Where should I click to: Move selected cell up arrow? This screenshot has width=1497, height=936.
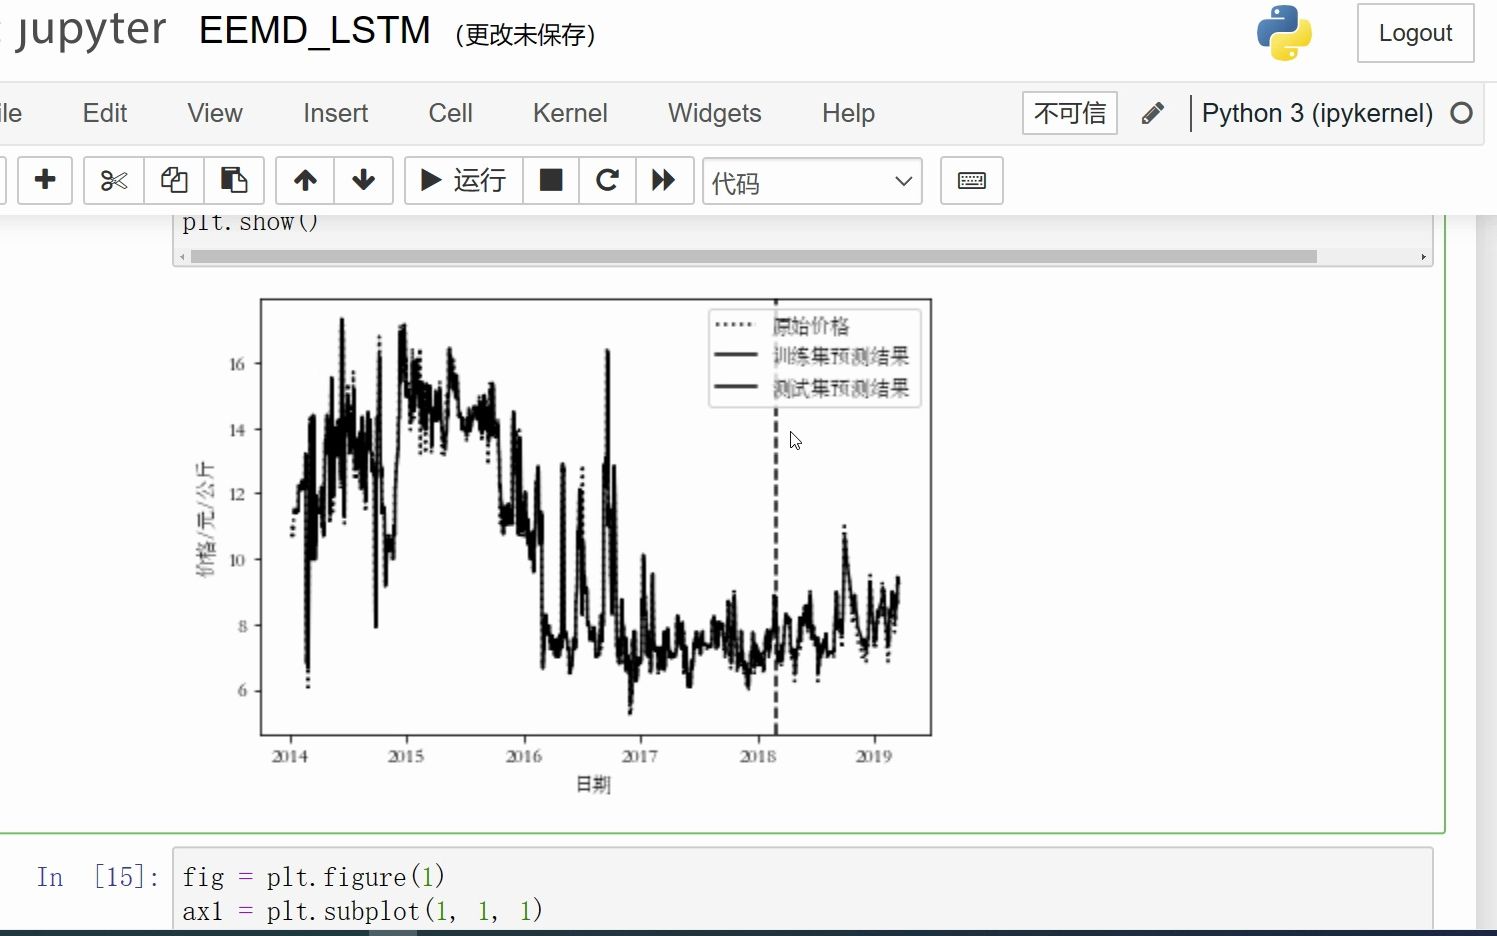305,181
